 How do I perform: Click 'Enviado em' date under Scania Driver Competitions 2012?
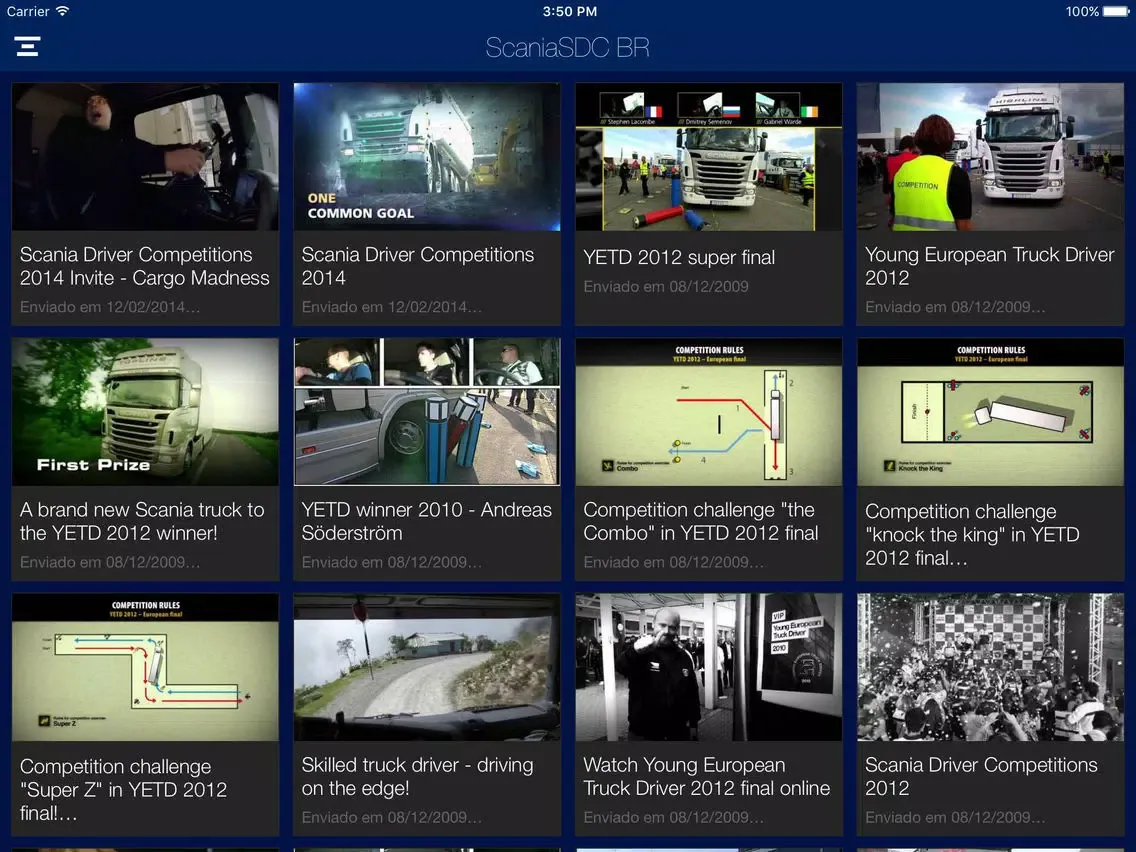955,817
